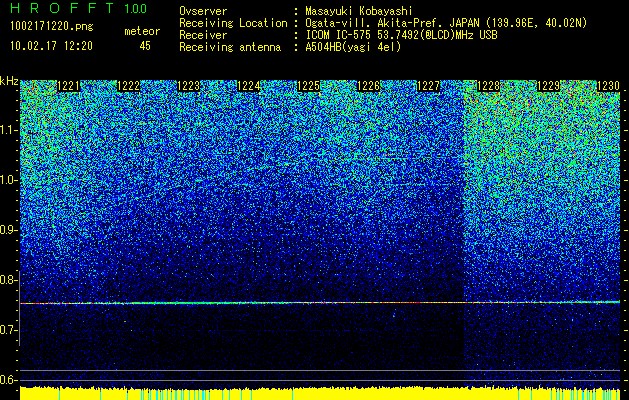
Task: Click the name Masayuki Kobayashi
Action: click(359, 11)
